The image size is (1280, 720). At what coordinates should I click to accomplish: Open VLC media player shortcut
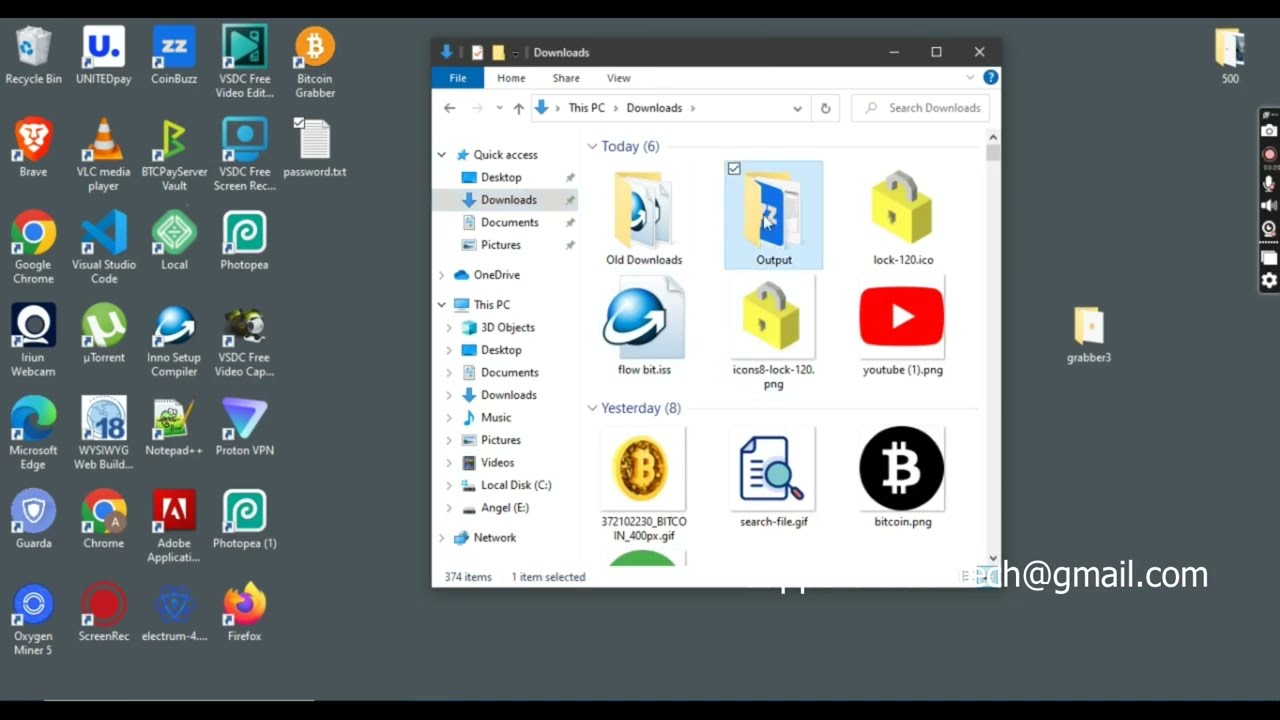[x=104, y=155]
